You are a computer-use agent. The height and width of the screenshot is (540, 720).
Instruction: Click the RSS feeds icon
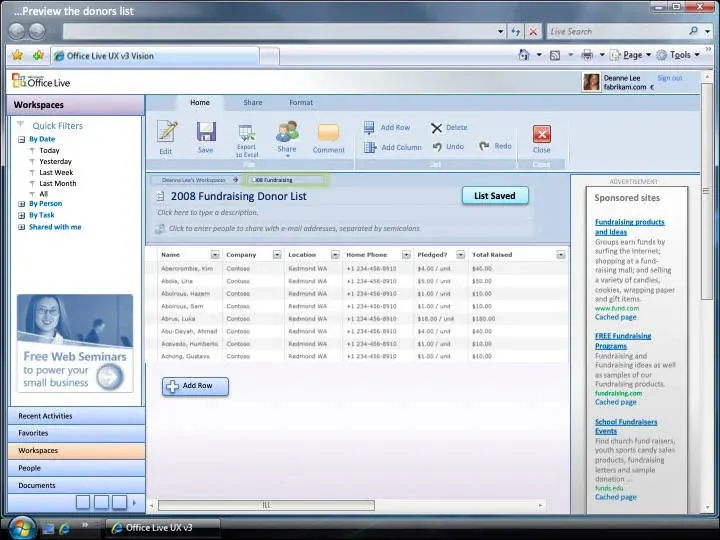coord(555,56)
